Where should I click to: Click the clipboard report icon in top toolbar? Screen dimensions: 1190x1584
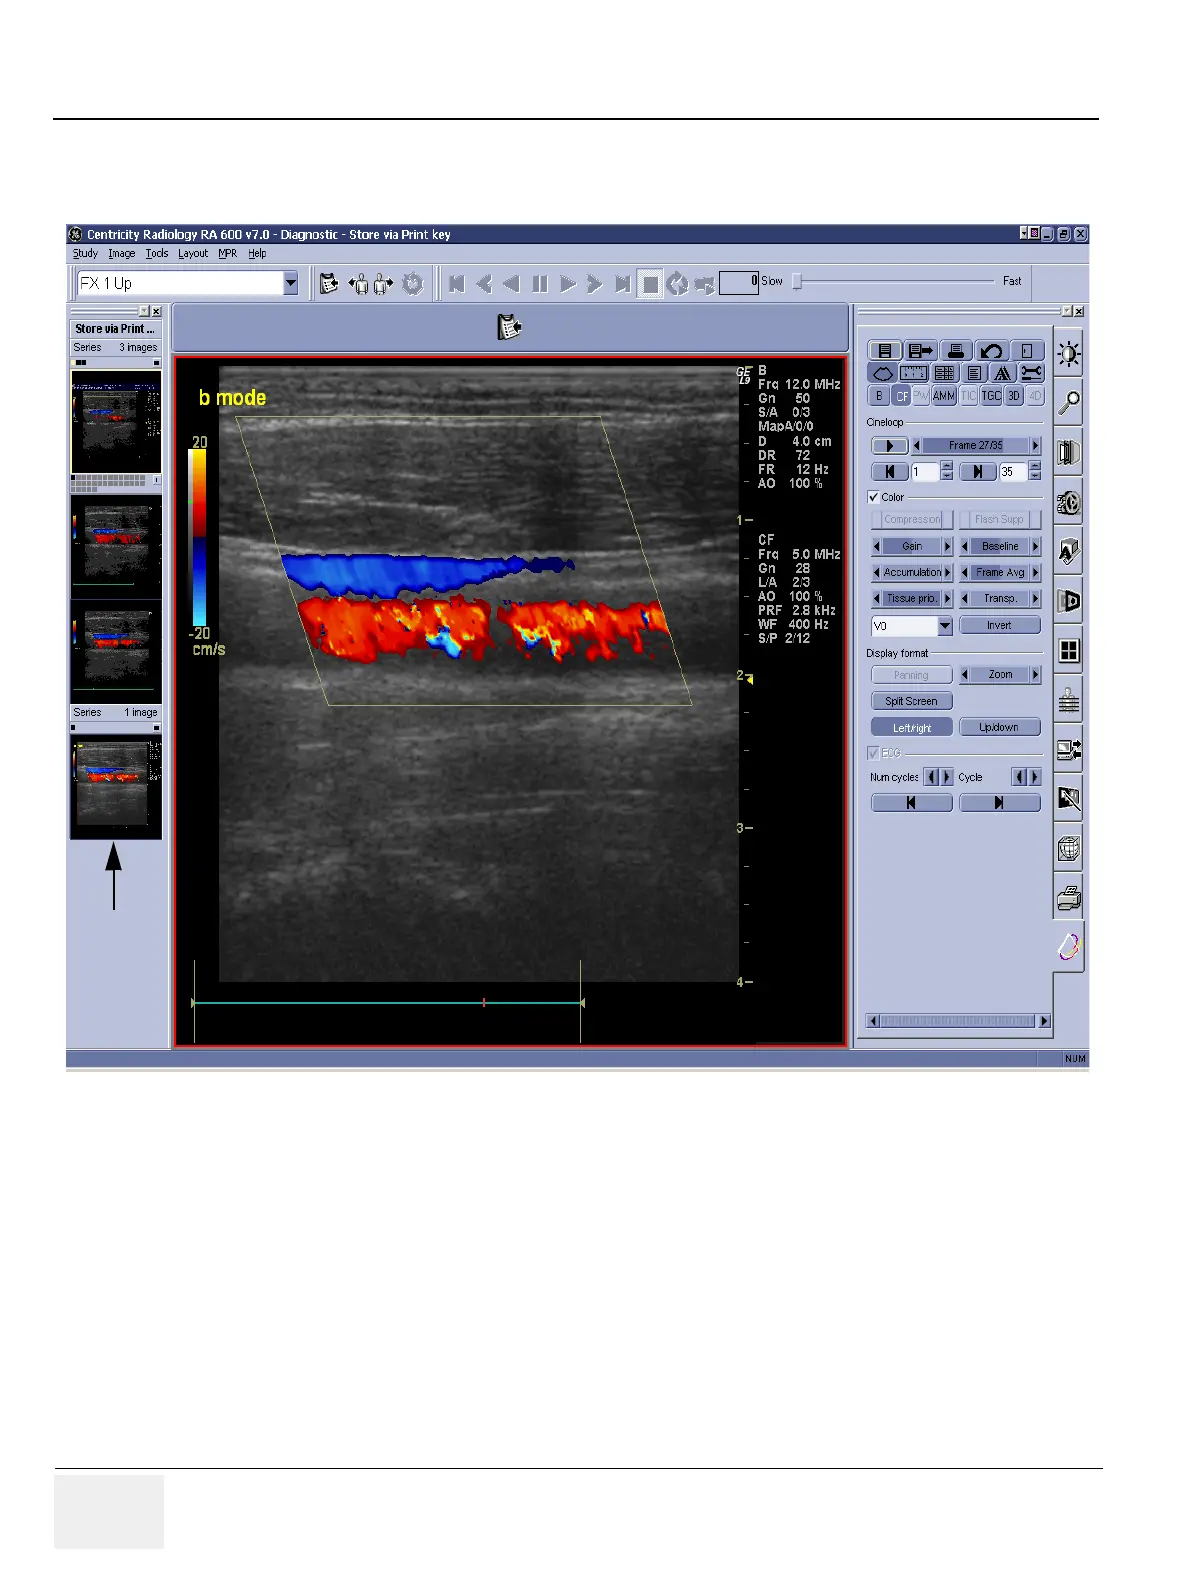[x=328, y=284]
